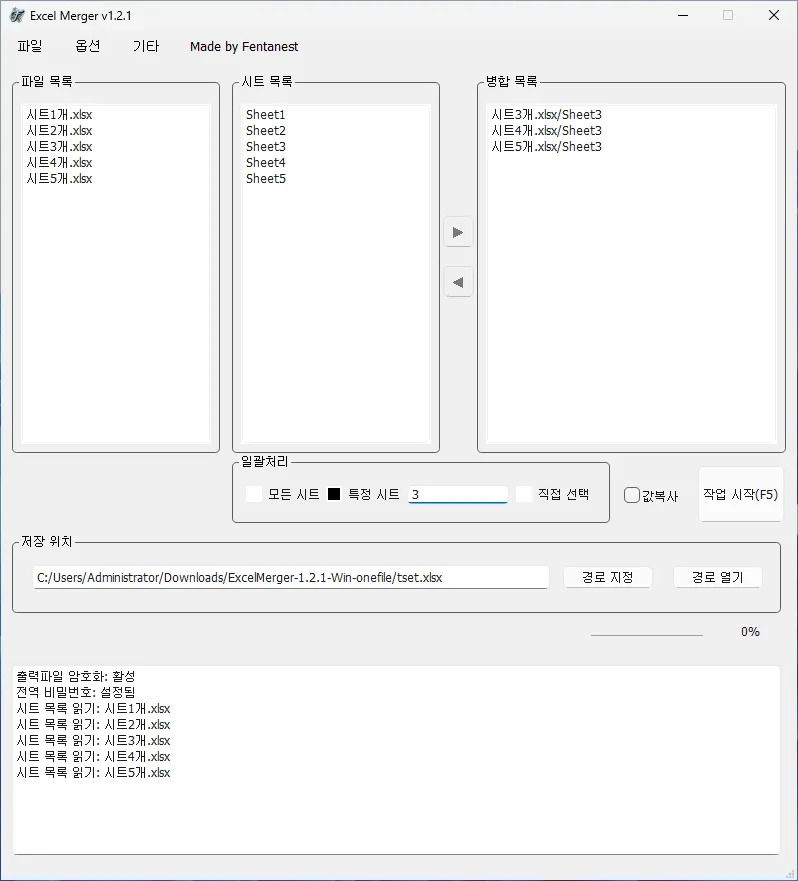The width and height of the screenshot is (798, 881).
Task: Click the 경로 열기 button
Action: 718,577
